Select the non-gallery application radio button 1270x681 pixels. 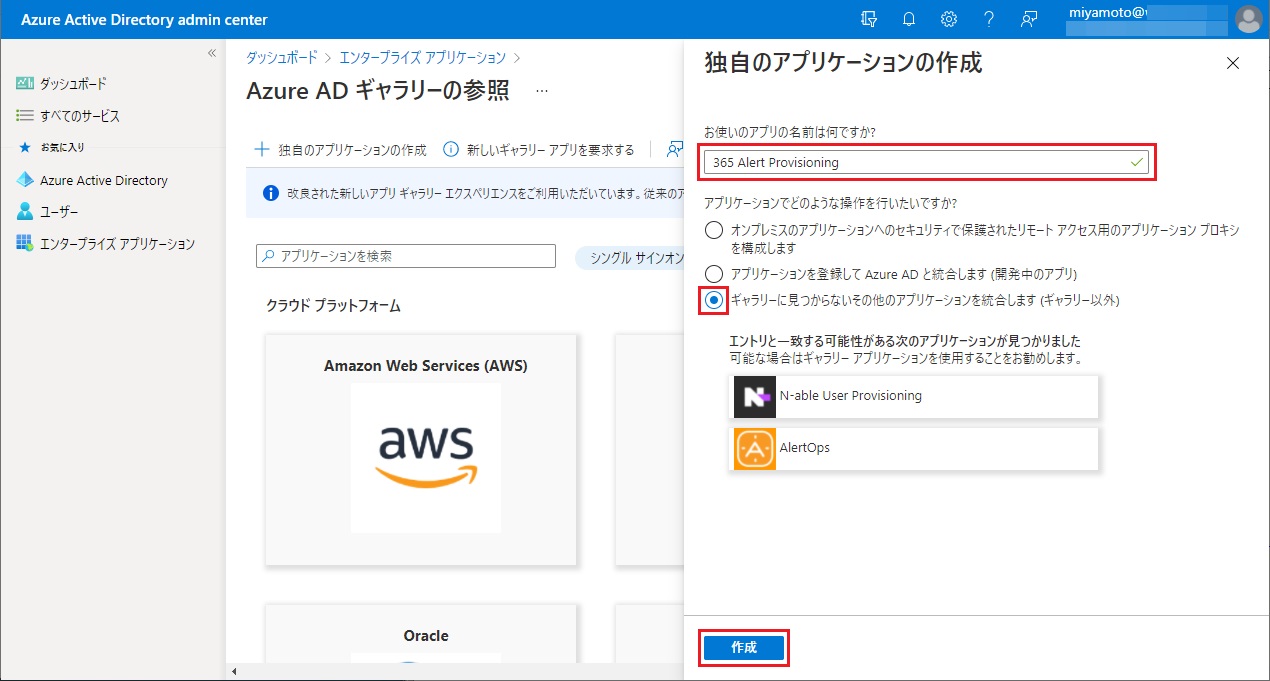click(x=714, y=300)
